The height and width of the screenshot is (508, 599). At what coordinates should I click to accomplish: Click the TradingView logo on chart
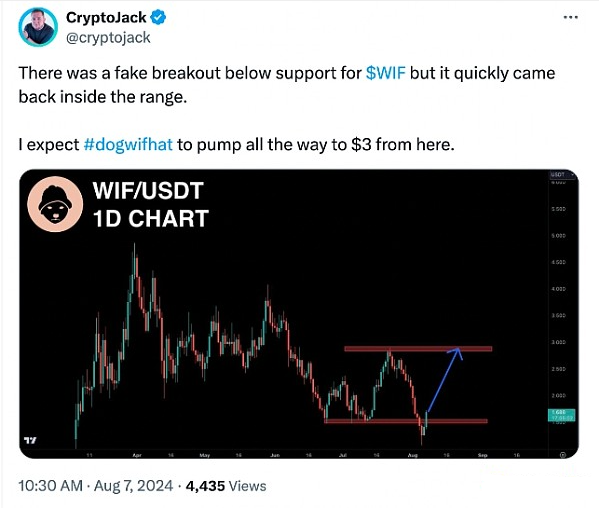click(30, 440)
